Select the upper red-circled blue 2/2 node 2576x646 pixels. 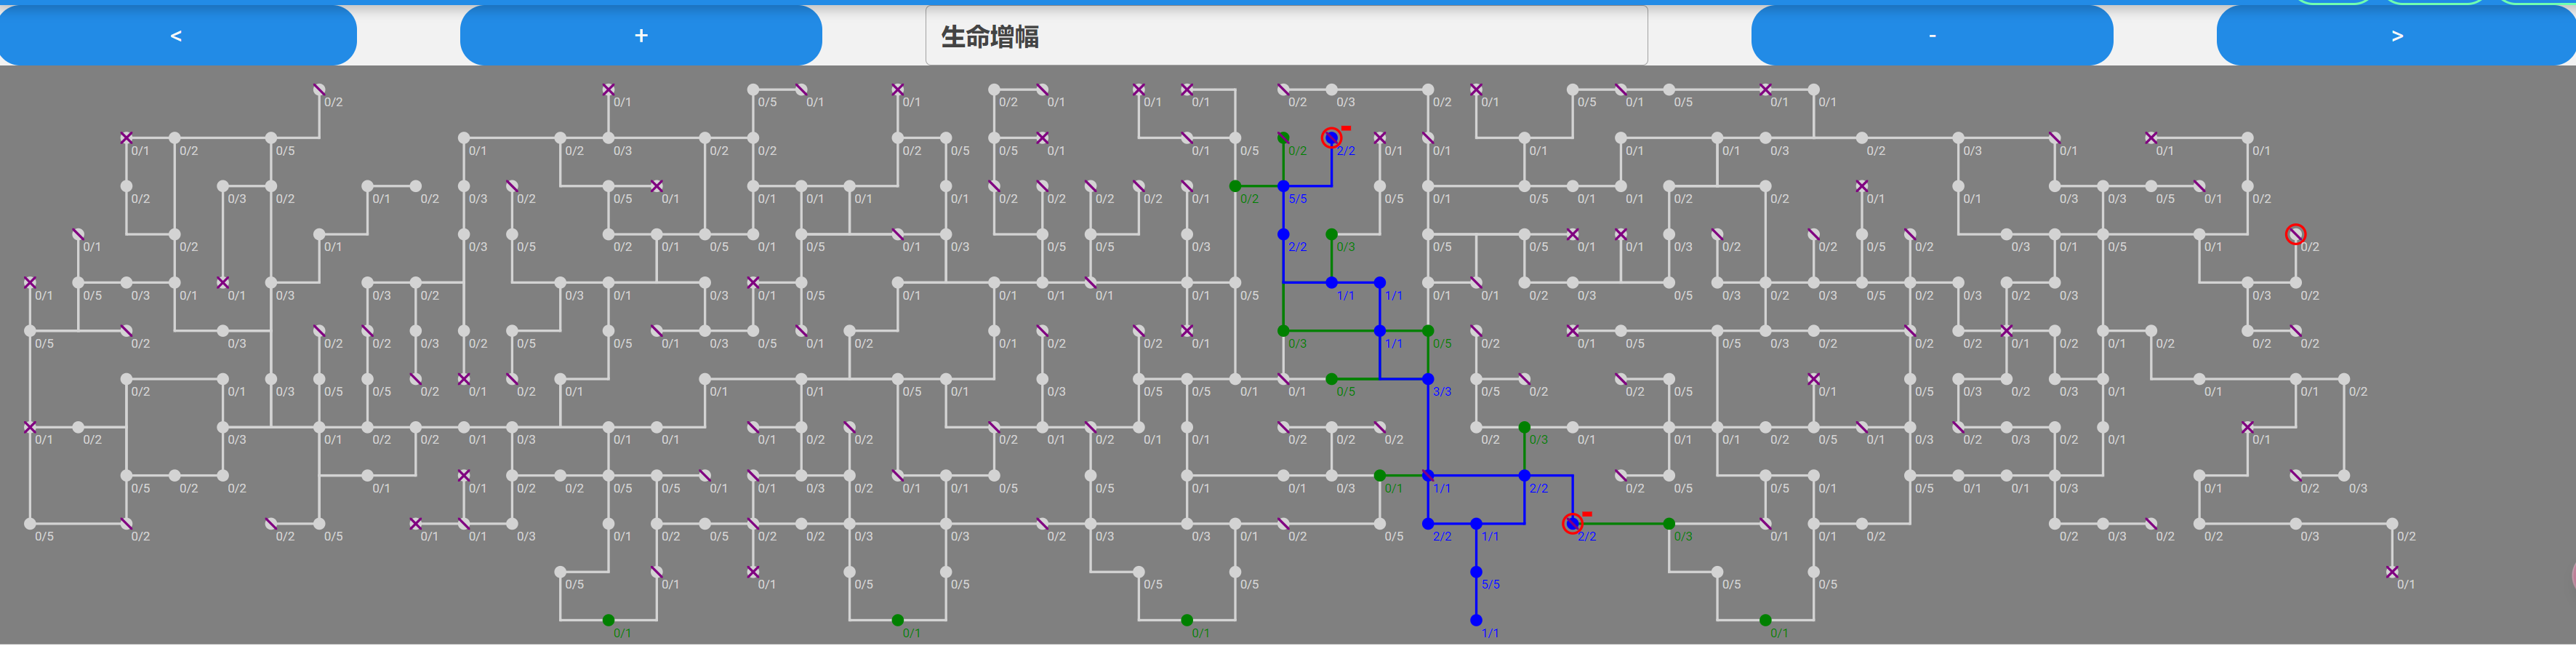[x=1331, y=138]
